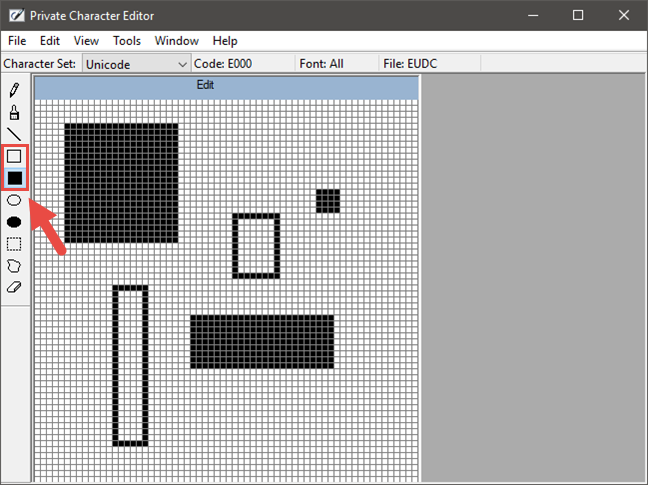Click the Private Character Editor title icon
Image resolution: width=648 pixels, height=485 pixels.
point(17,16)
